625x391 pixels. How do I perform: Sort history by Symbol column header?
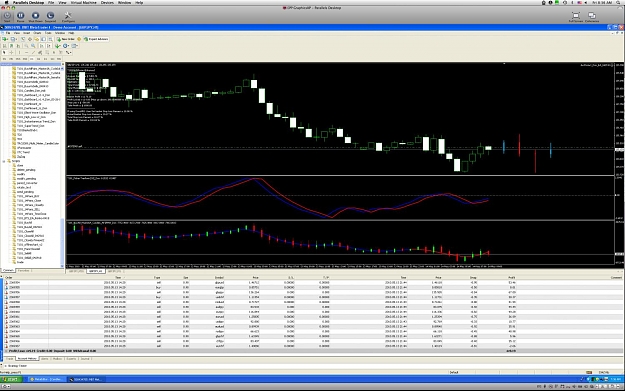tap(219, 277)
